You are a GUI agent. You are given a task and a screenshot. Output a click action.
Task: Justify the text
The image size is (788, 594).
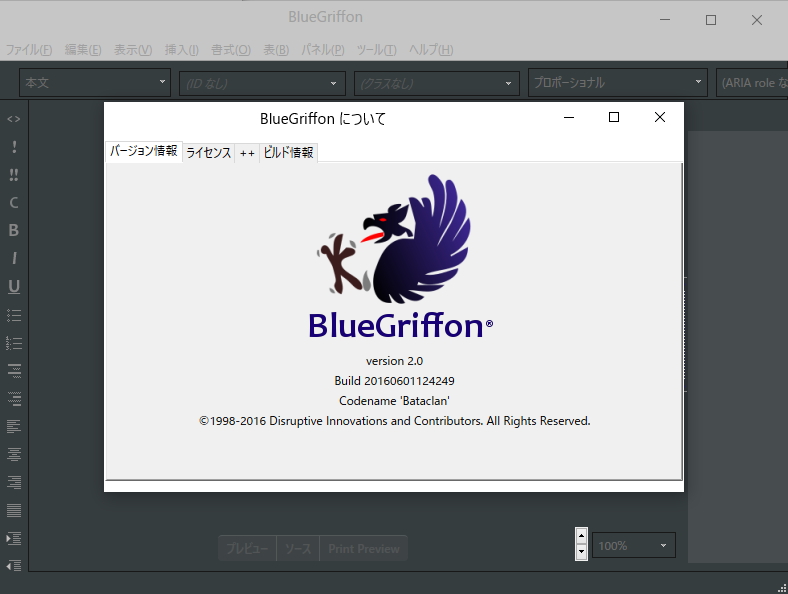[x=14, y=510]
